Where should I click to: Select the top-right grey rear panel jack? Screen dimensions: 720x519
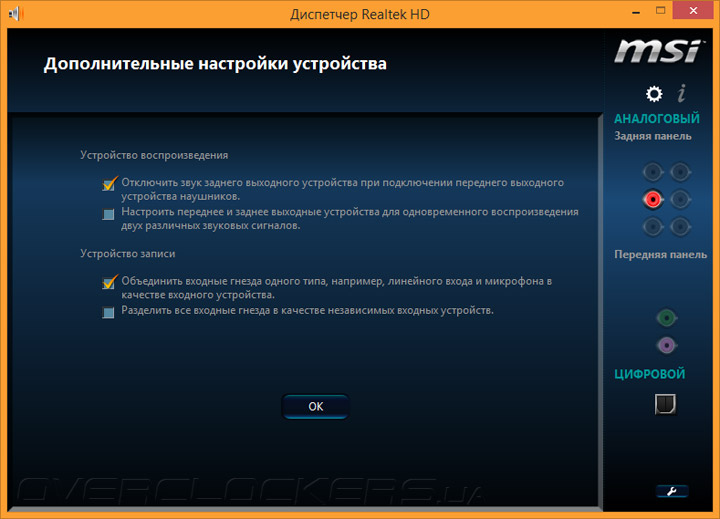(x=680, y=172)
